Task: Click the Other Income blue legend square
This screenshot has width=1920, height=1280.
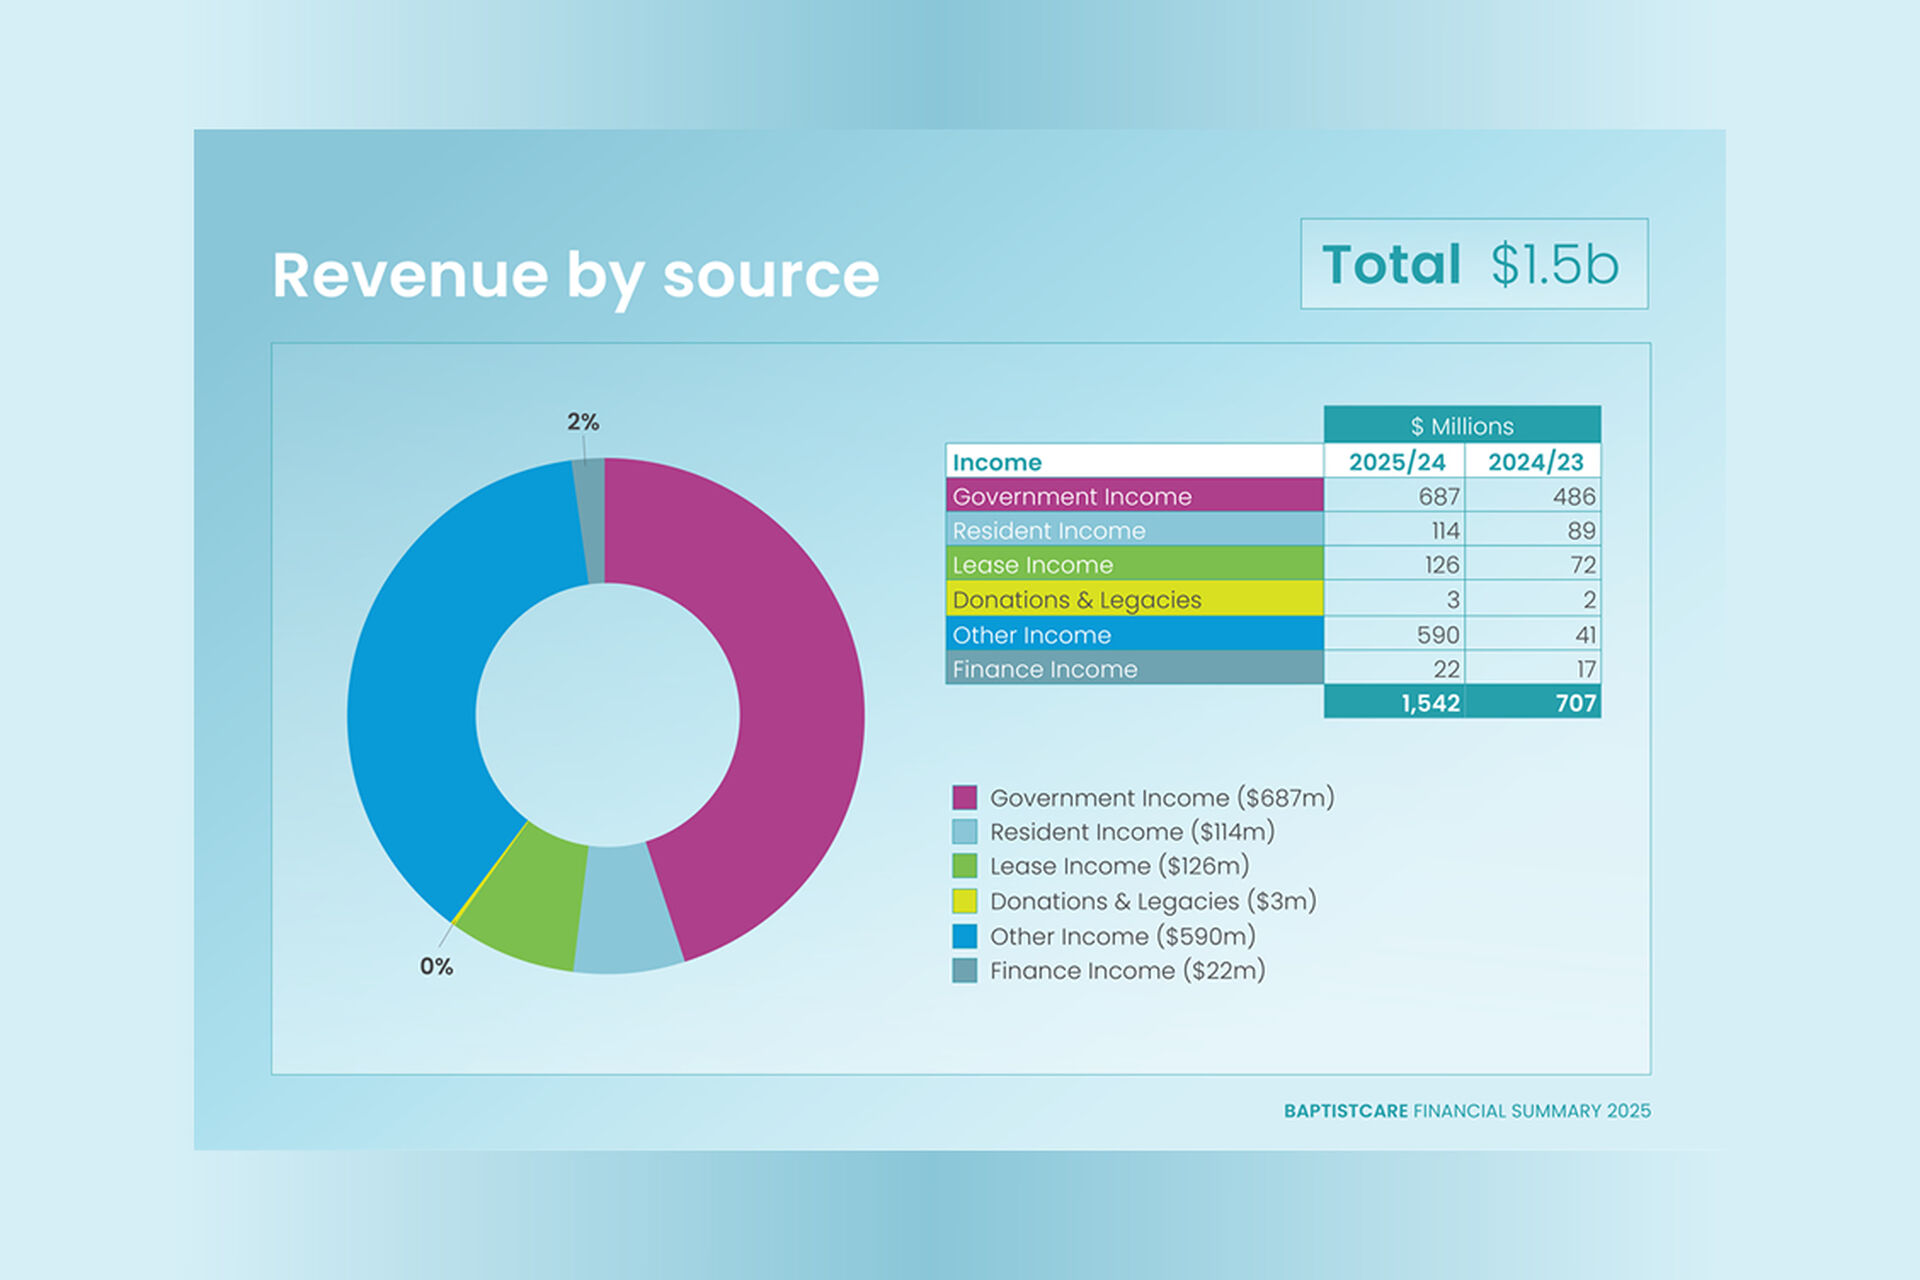Action: pos(965,936)
